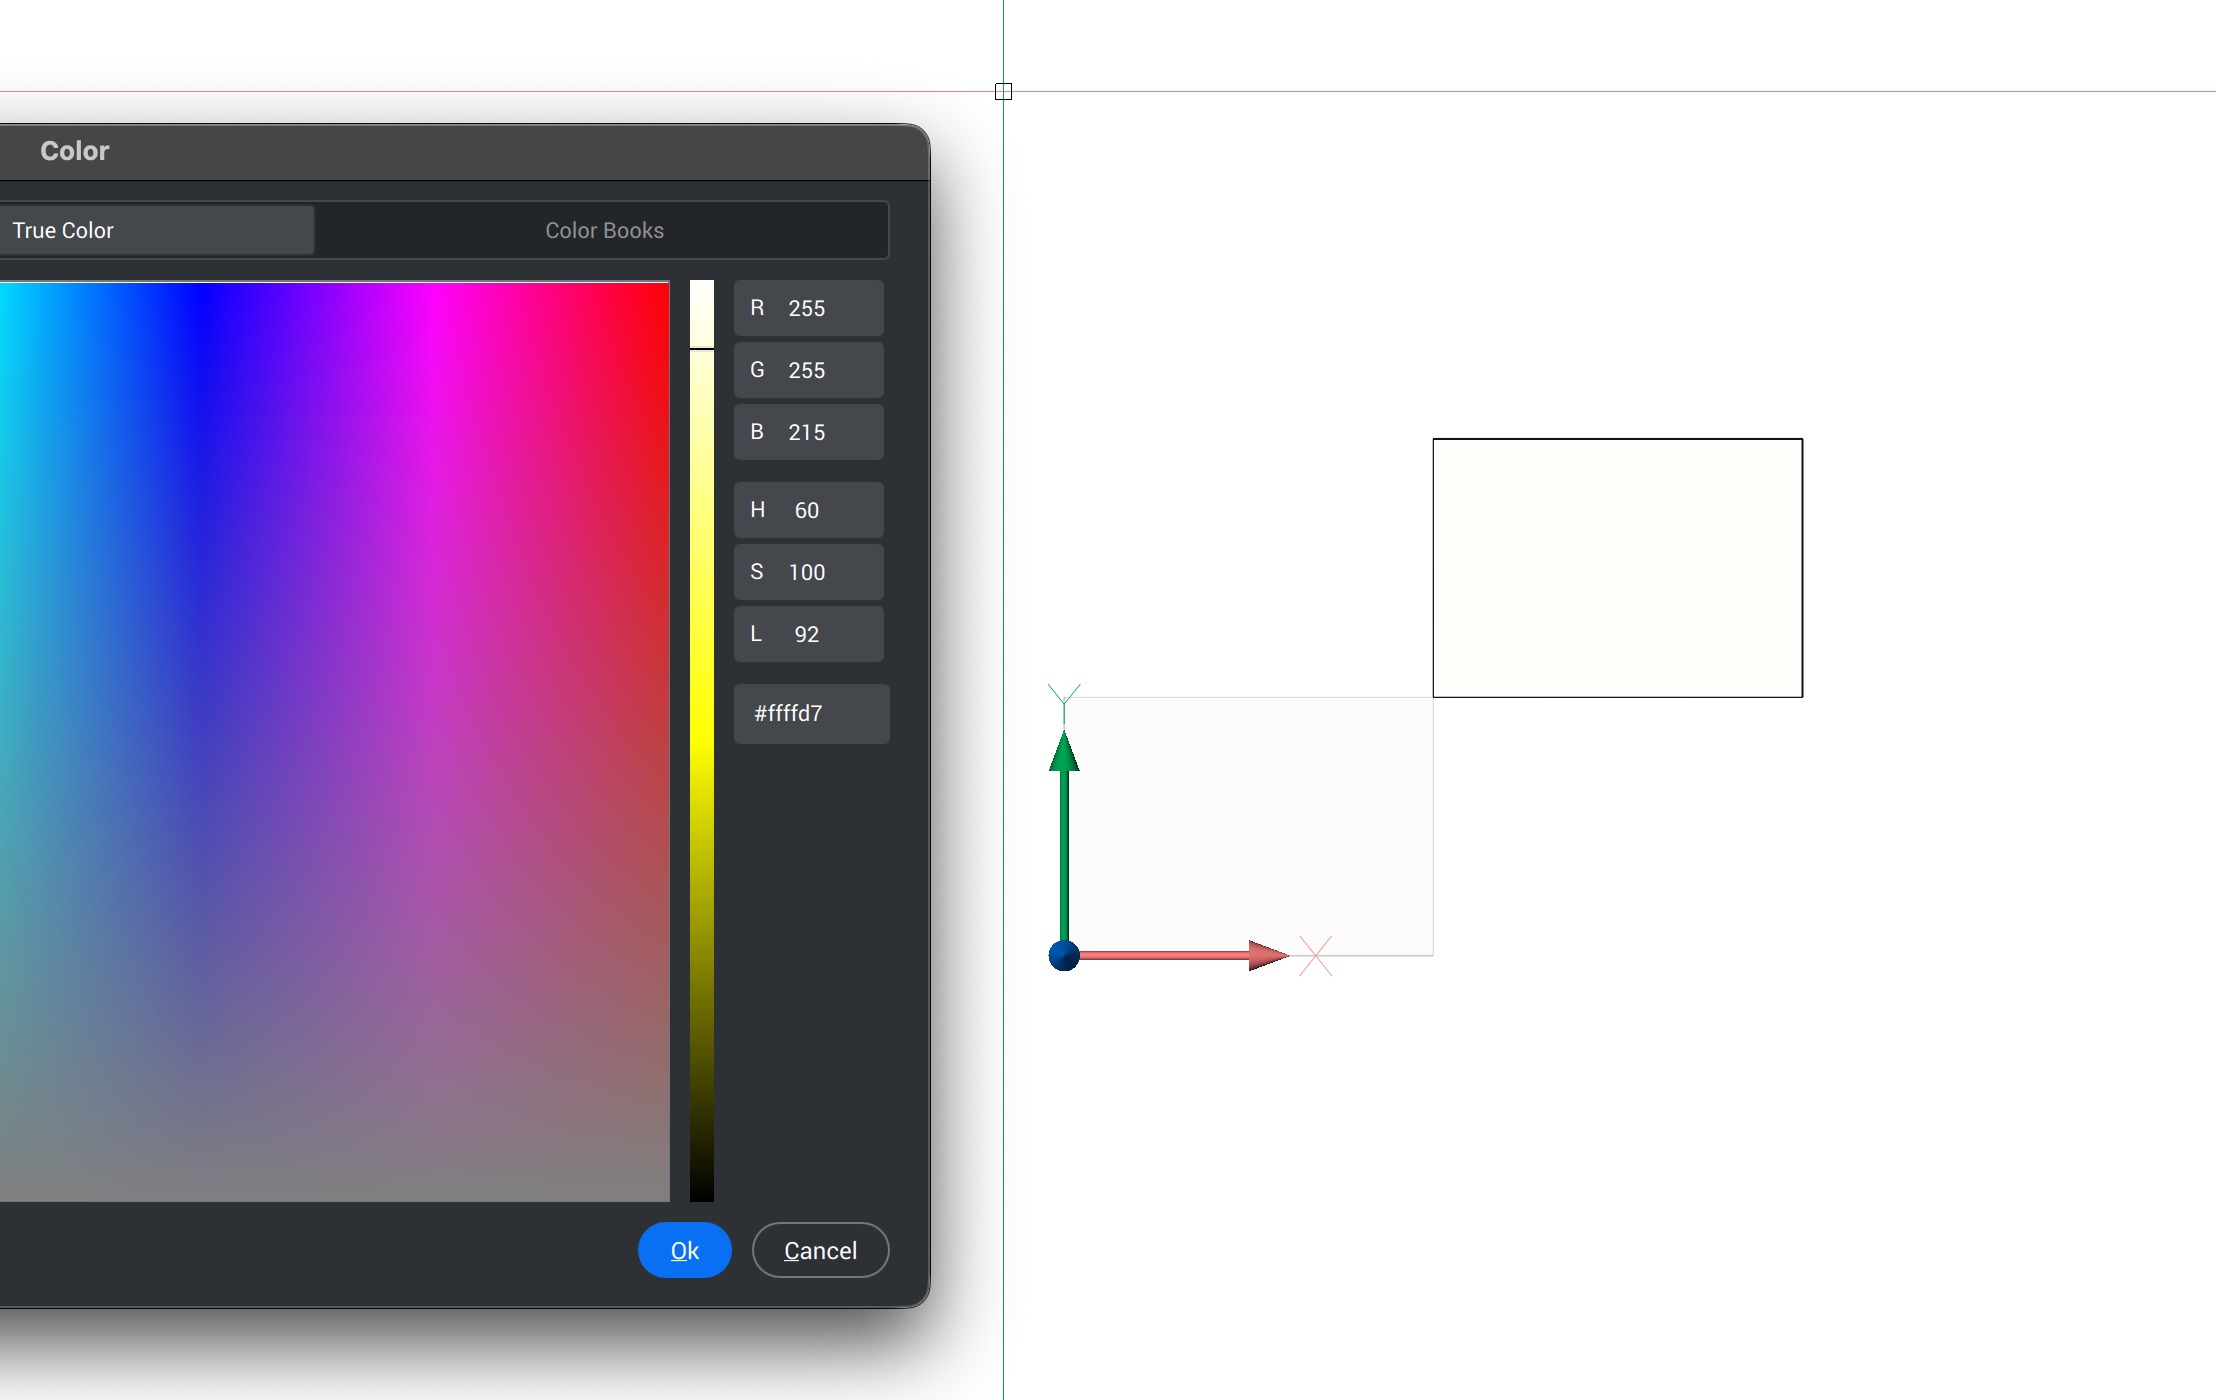Click the hex code field #ffffd7

point(811,713)
